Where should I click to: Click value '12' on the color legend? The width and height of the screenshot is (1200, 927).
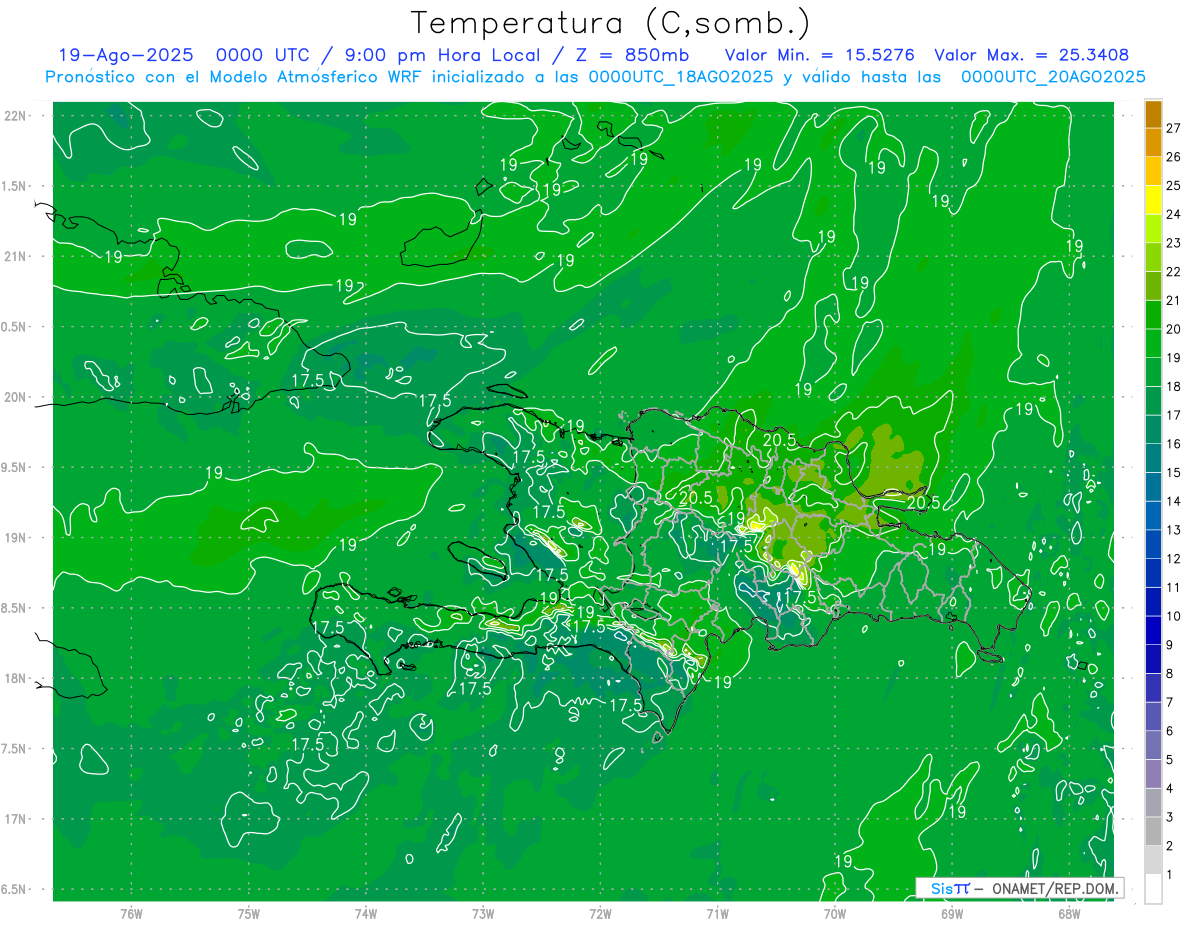click(x=1174, y=559)
